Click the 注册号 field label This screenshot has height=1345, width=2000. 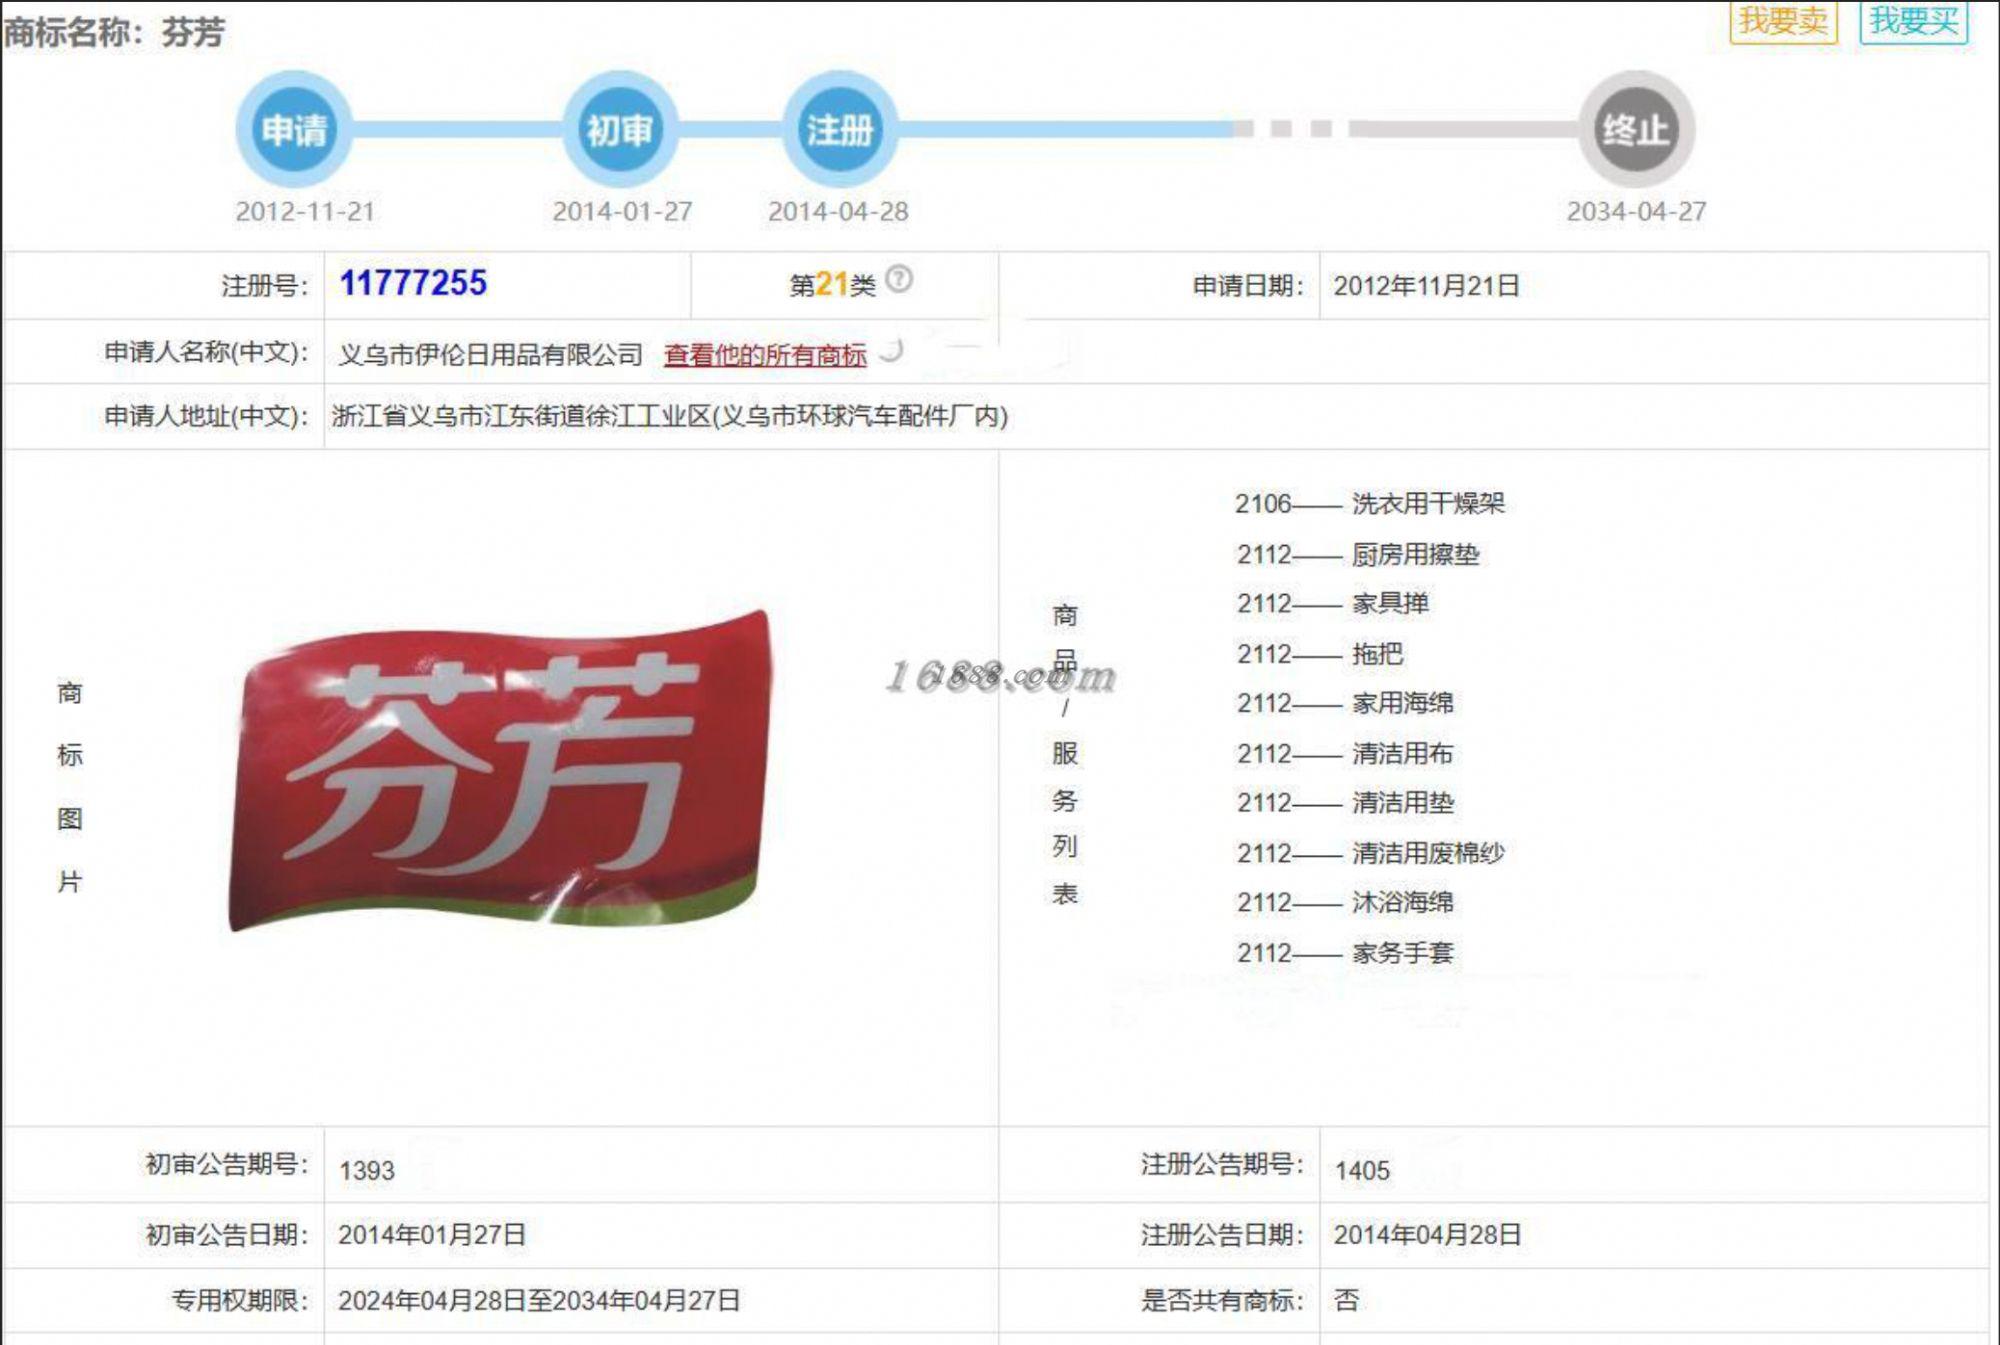[x=265, y=286]
